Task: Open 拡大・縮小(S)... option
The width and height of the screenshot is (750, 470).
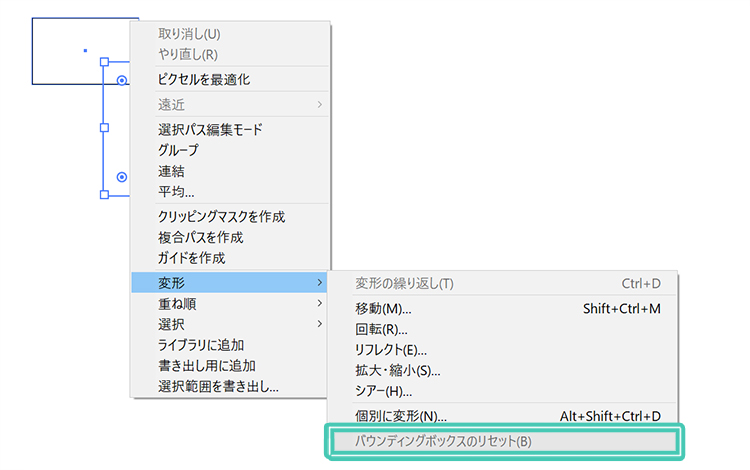Action: 503,371
